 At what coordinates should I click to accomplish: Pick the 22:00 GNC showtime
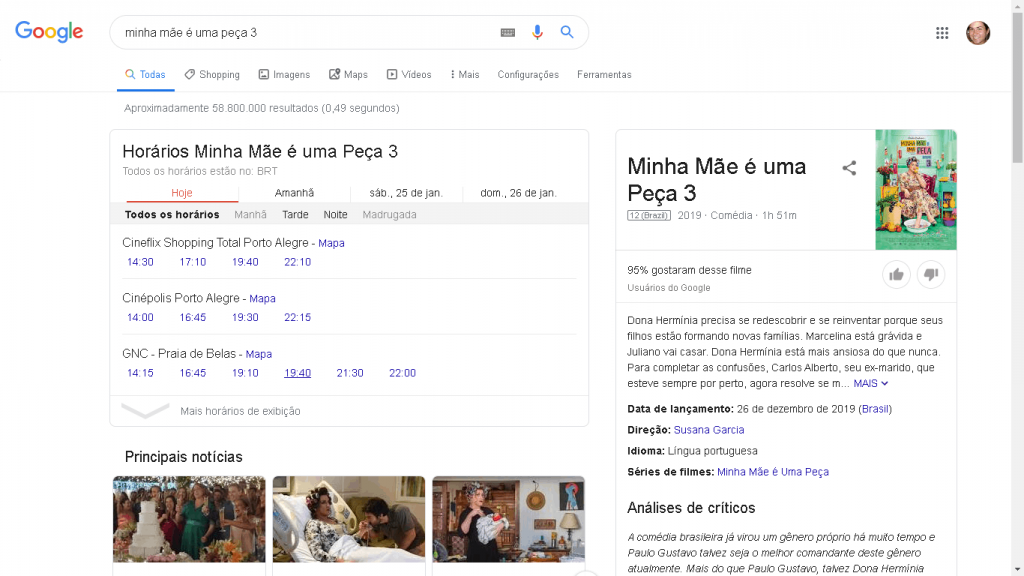[402, 373]
